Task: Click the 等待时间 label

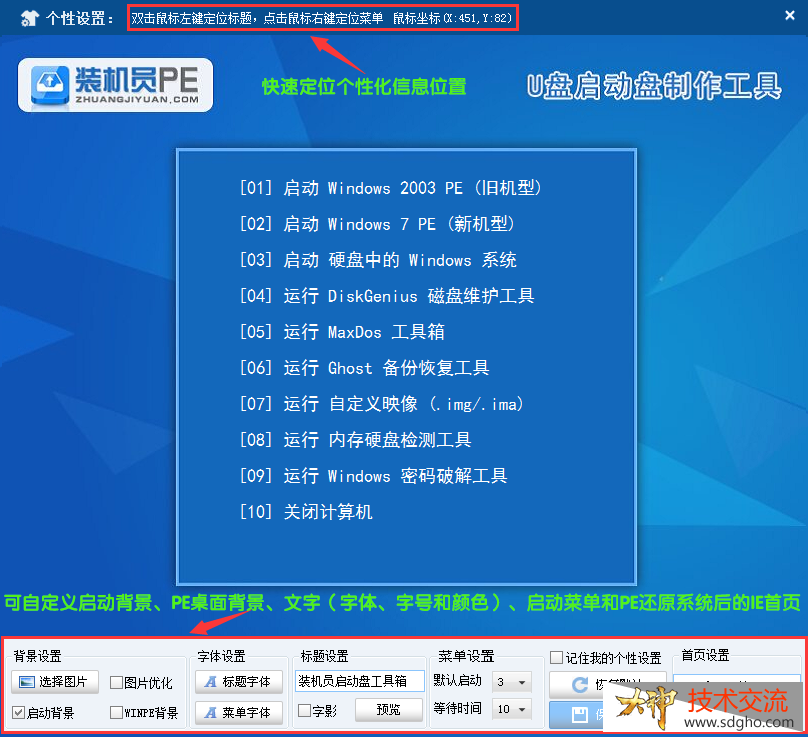Action: click(458, 708)
